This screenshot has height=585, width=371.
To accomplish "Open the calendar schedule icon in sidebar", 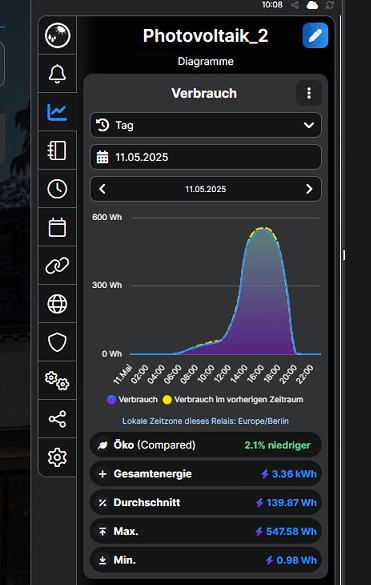I will coord(57,227).
